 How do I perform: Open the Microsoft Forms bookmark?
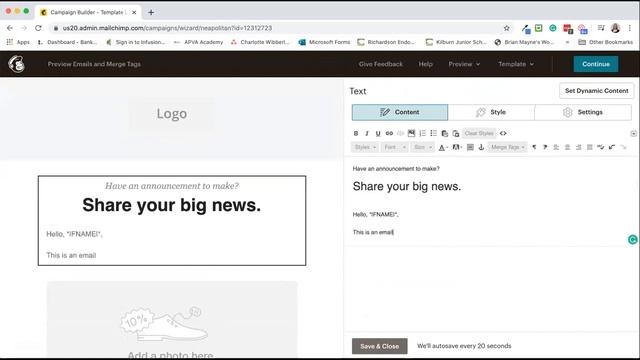coord(324,42)
